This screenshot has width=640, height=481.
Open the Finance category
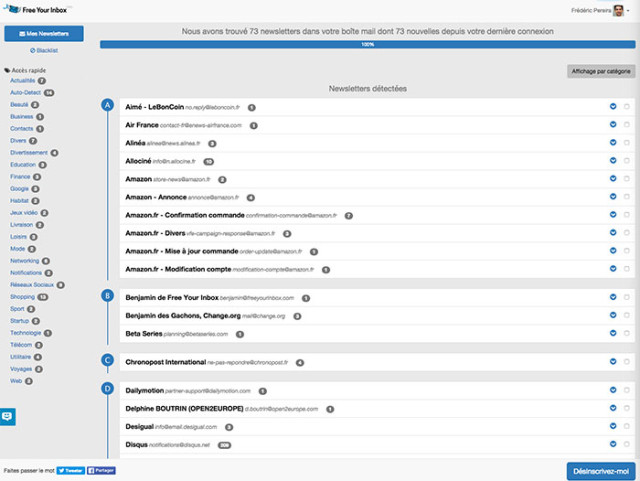pyautogui.click(x=20, y=176)
